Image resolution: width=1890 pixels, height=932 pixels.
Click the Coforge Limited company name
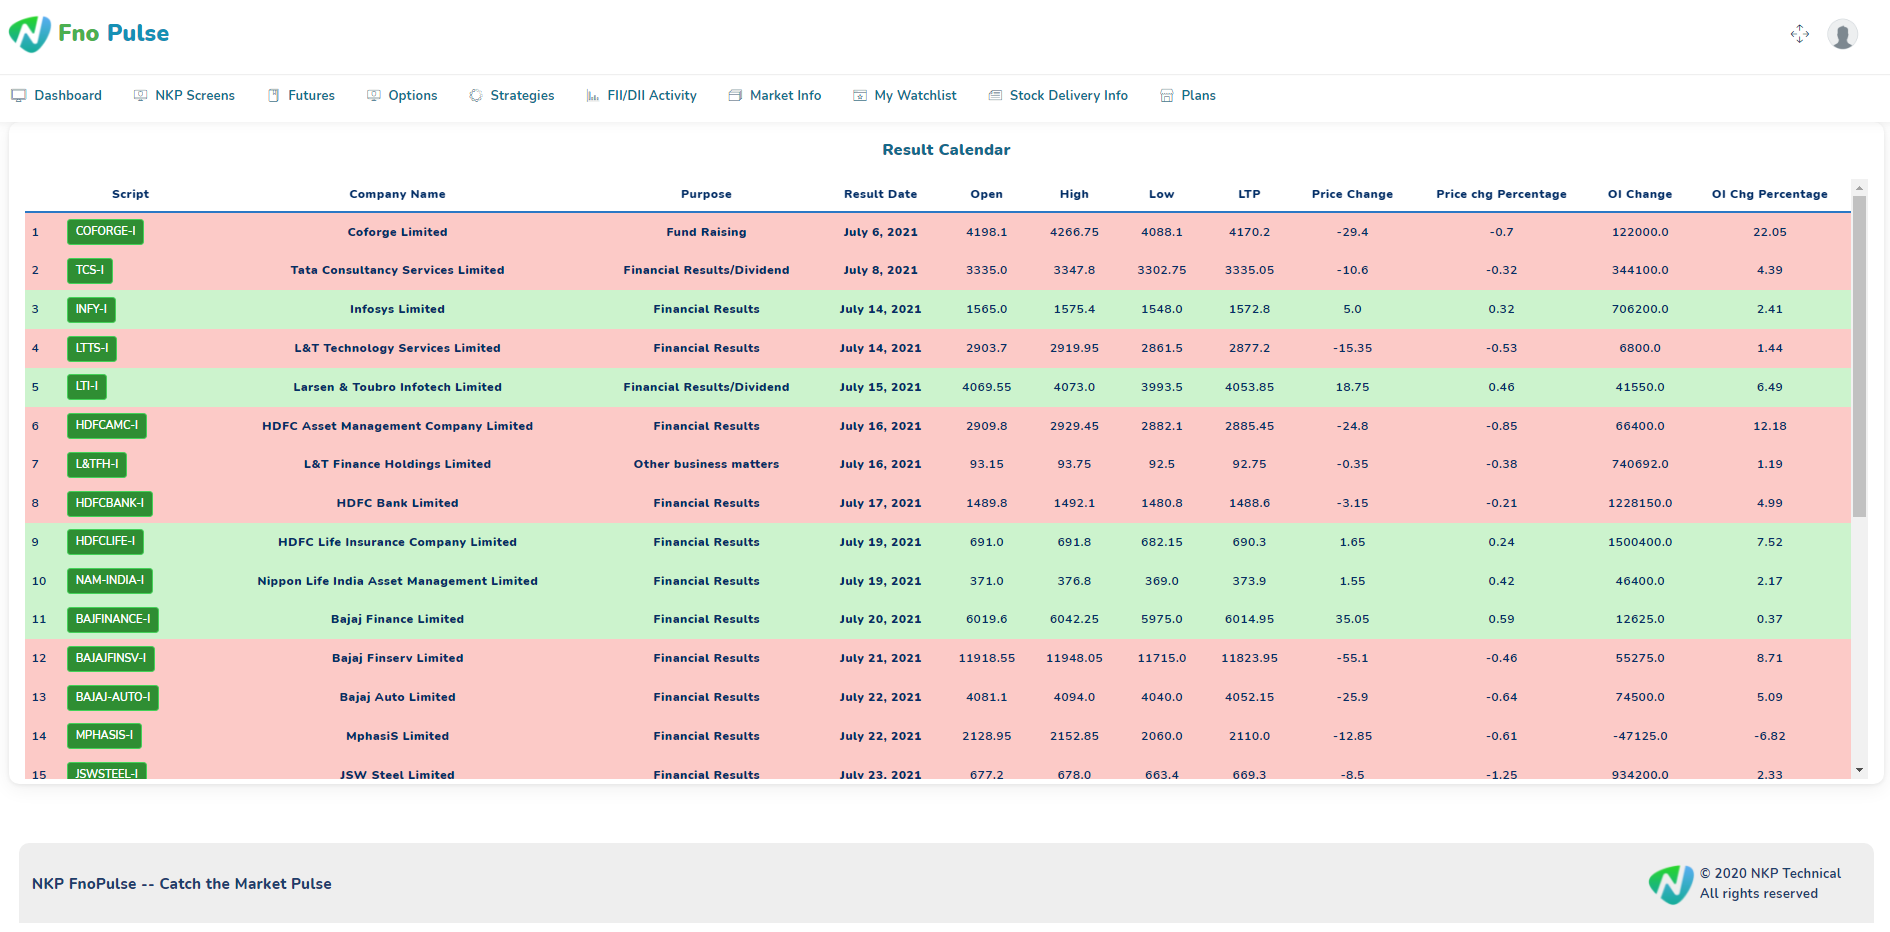[x=397, y=232]
